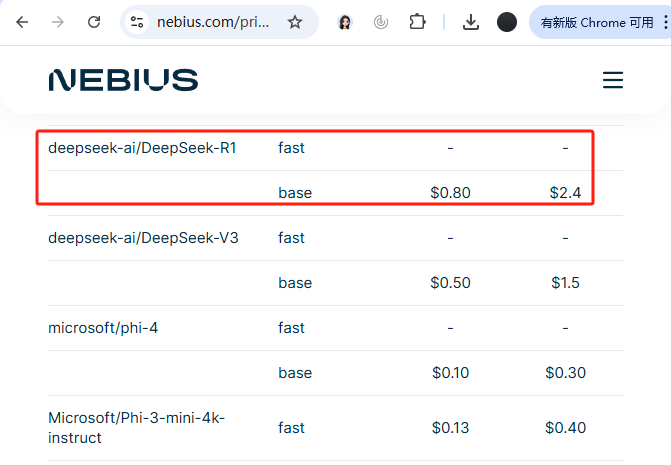671x465 pixels.
Task: Click base under the DeepSeek-V3 row
Action: click(x=295, y=283)
